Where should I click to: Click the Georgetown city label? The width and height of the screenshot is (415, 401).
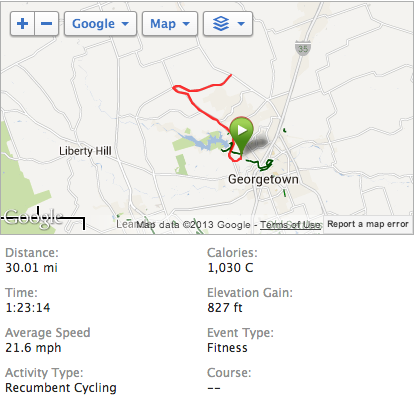(263, 179)
